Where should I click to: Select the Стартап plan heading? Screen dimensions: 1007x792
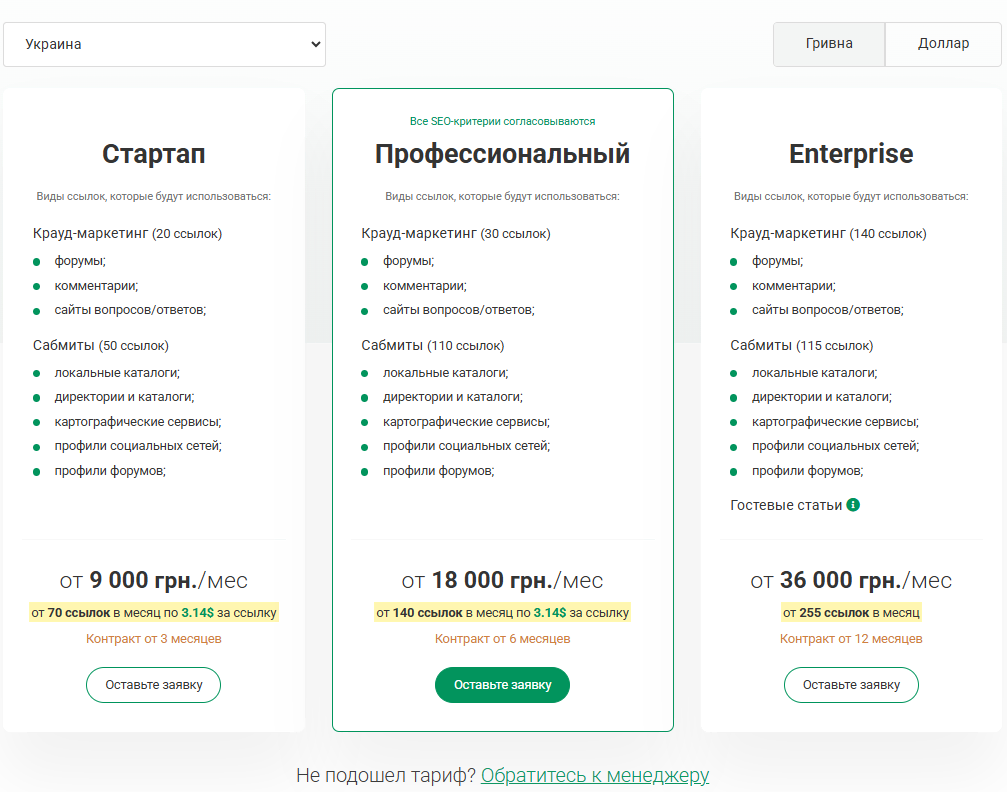click(154, 154)
